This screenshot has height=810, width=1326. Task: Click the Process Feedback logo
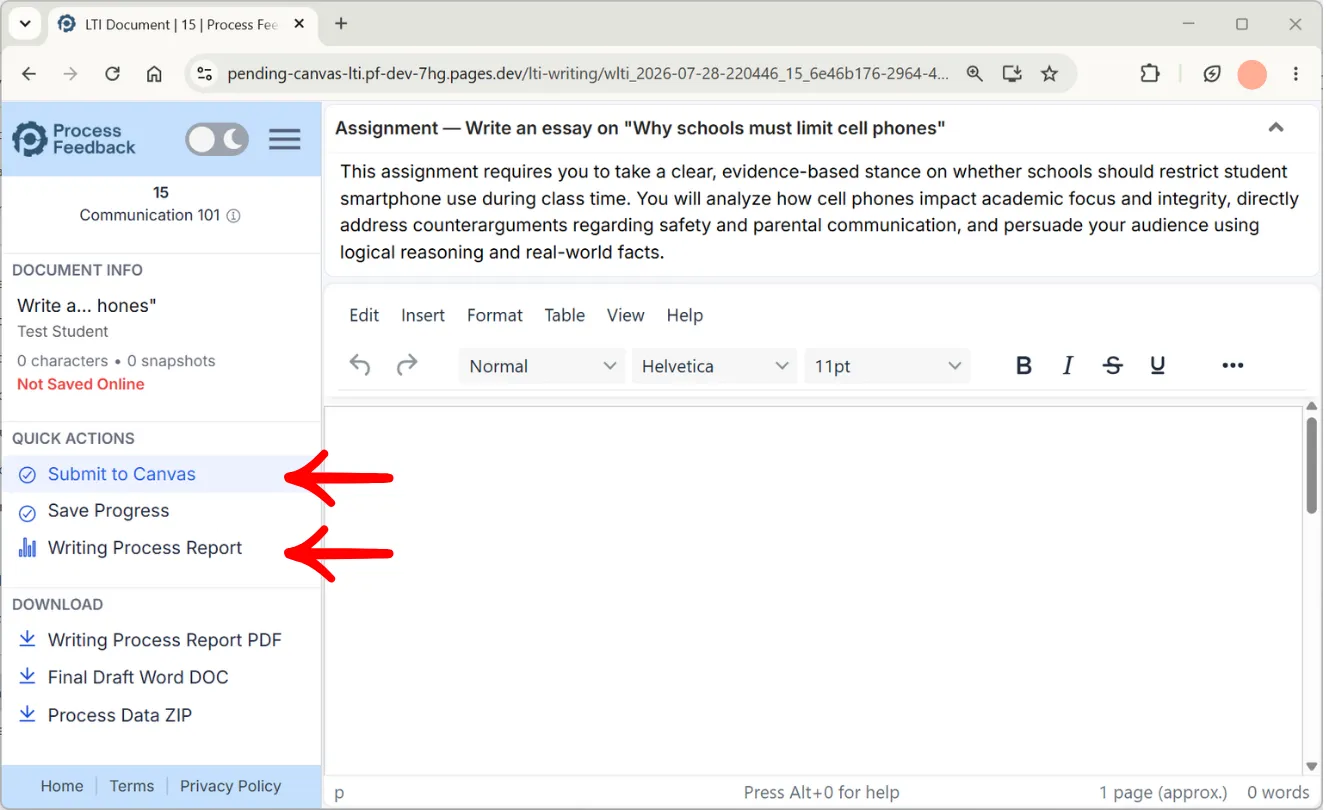pos(73,139)
